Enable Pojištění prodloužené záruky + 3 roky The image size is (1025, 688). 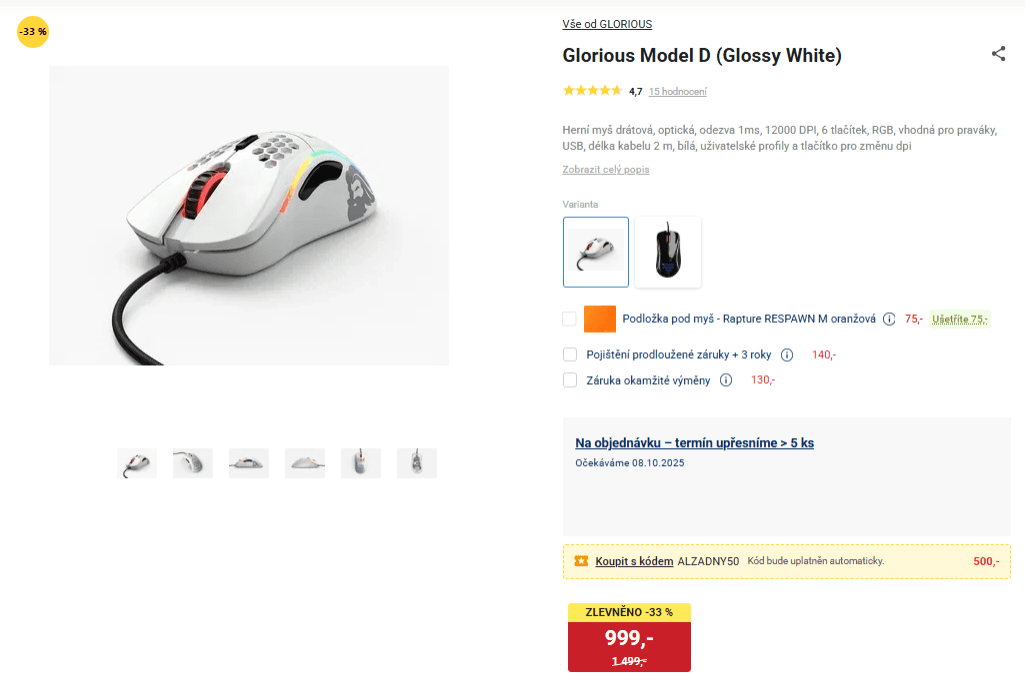coord(570,354)
